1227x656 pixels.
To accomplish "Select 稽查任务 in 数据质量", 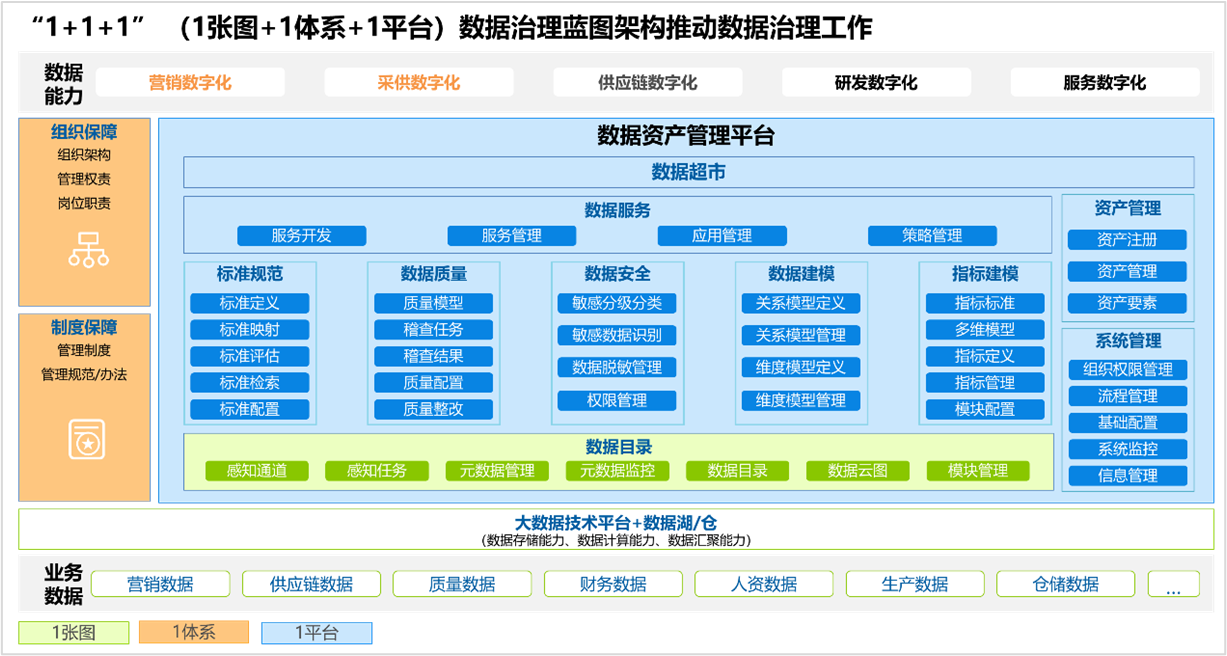I will point(433,330).
